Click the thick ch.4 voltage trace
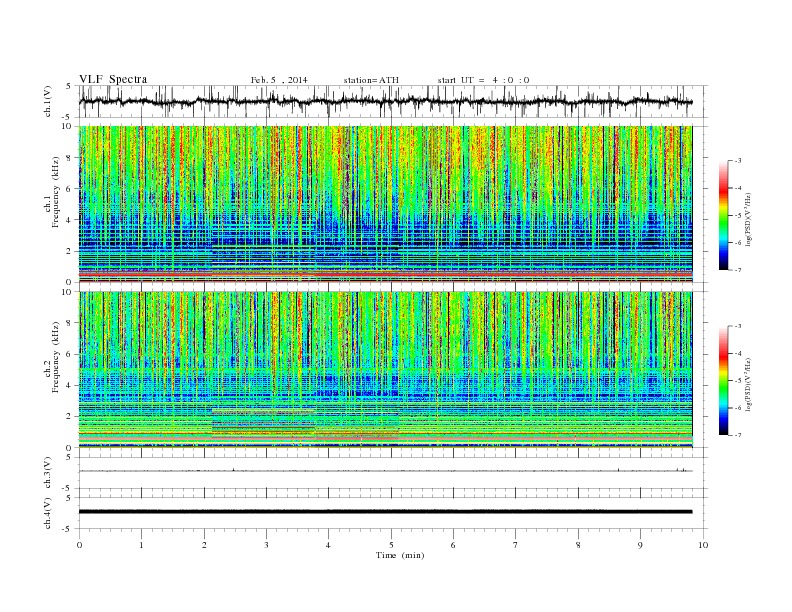Viewport: 792px width, 612px height. tap(385, 512)
